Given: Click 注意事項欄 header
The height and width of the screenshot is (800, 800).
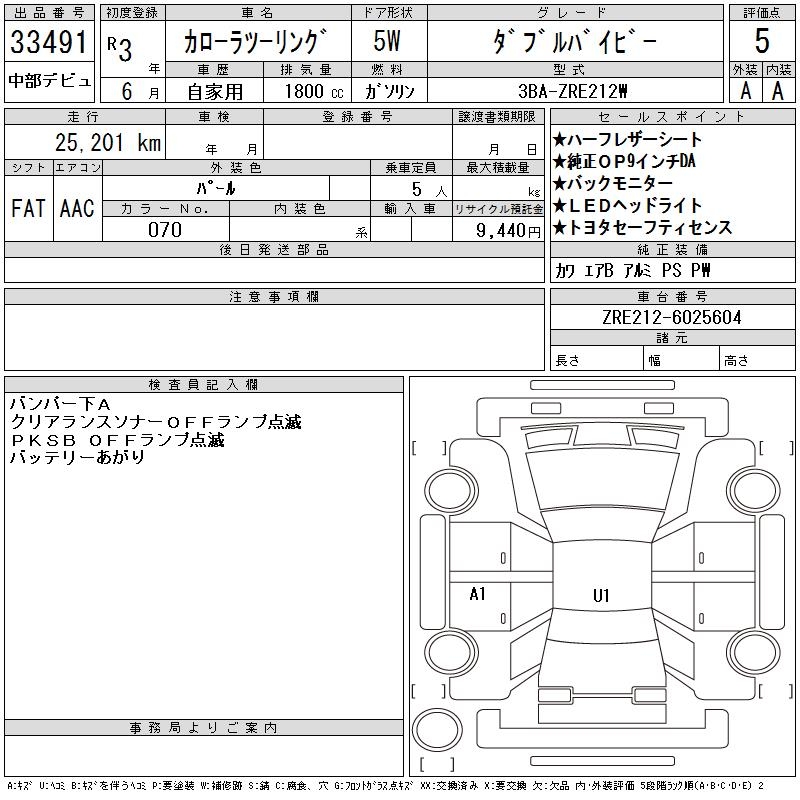Looking at the screenshot, I should coord(274,296).
